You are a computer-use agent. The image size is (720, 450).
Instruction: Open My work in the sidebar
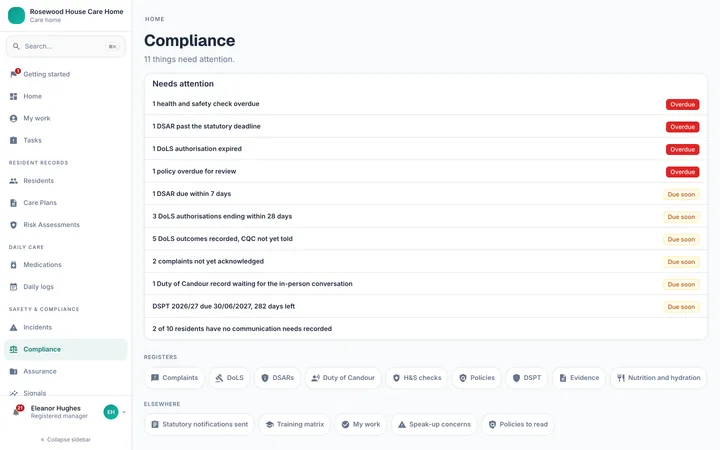coord(66,118)
